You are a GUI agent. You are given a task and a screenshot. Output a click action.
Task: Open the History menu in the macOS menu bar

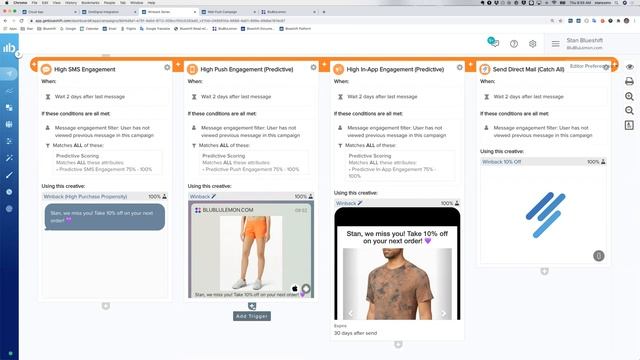pyautogui.click(x=71, y=2)
